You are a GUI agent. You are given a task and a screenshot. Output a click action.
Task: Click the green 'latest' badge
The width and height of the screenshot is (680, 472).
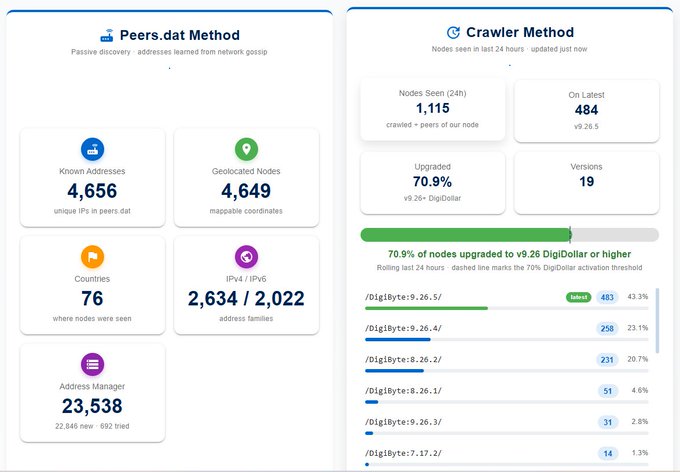point(579,297)
